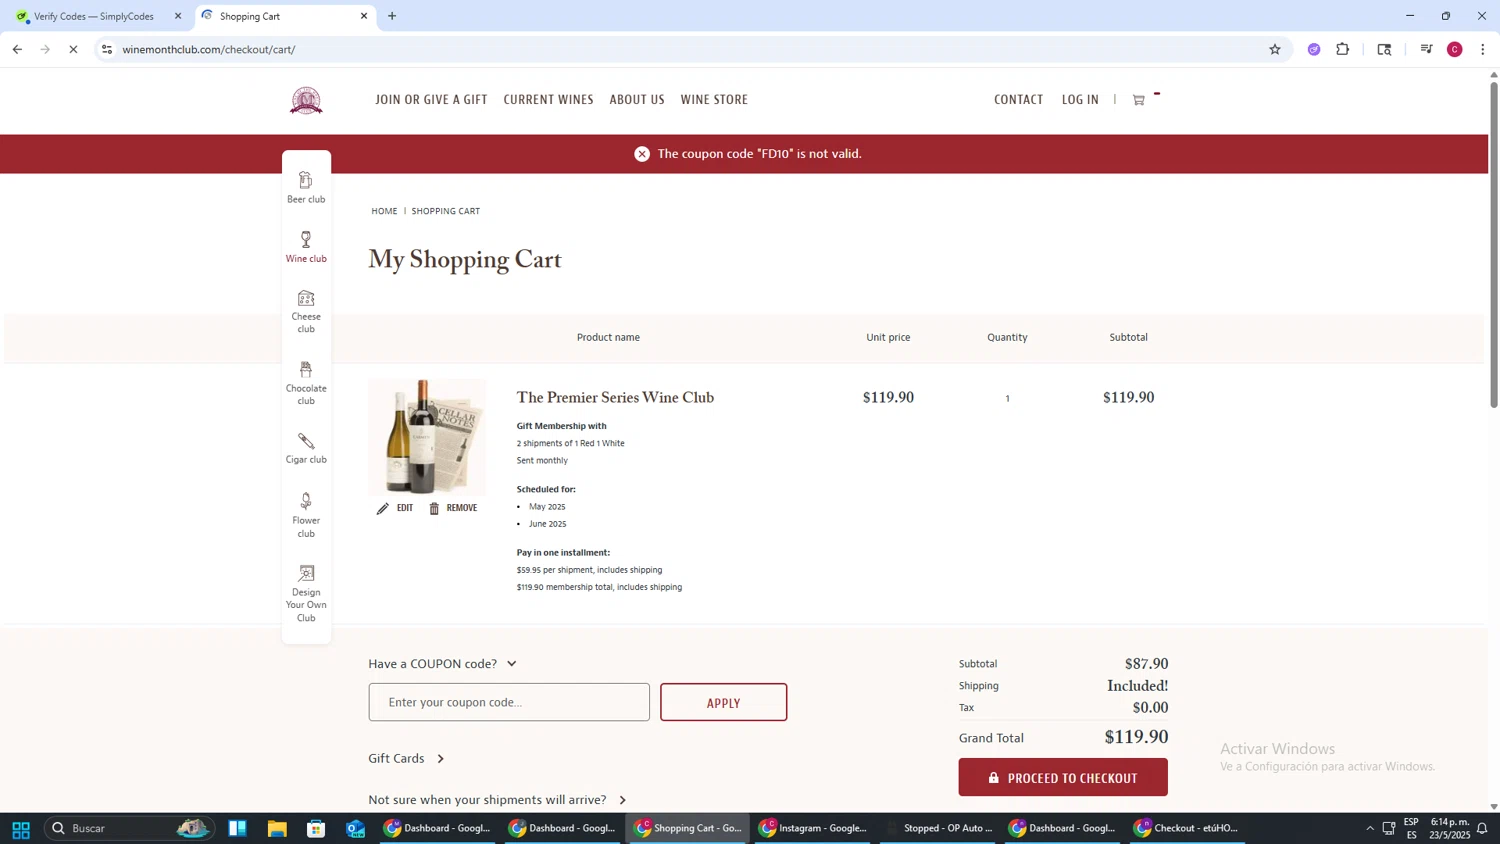Click the Log In link
This screenshot has height=844, width=1500.
1080,100
